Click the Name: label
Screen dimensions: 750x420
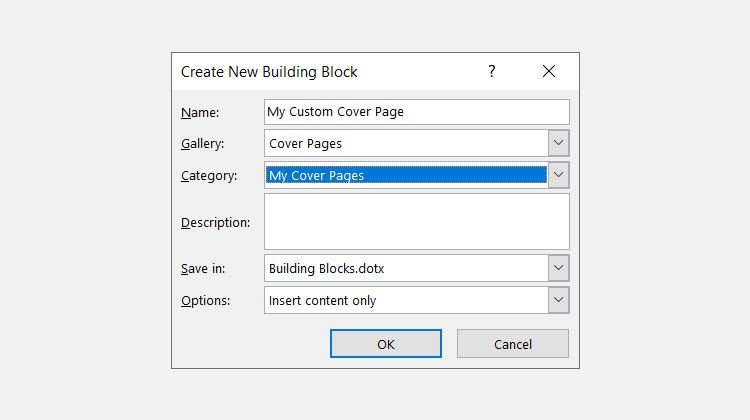(200, 112)
